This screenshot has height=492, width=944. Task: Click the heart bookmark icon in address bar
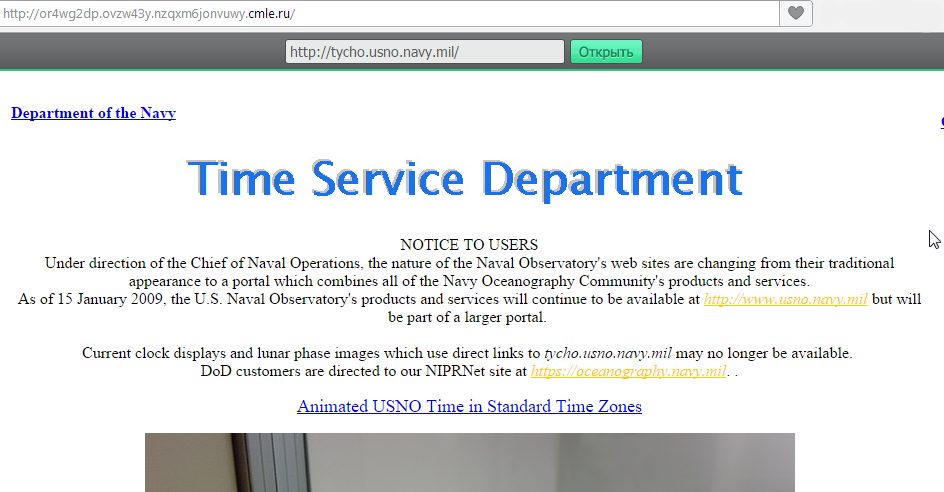[x=796, y=13]
